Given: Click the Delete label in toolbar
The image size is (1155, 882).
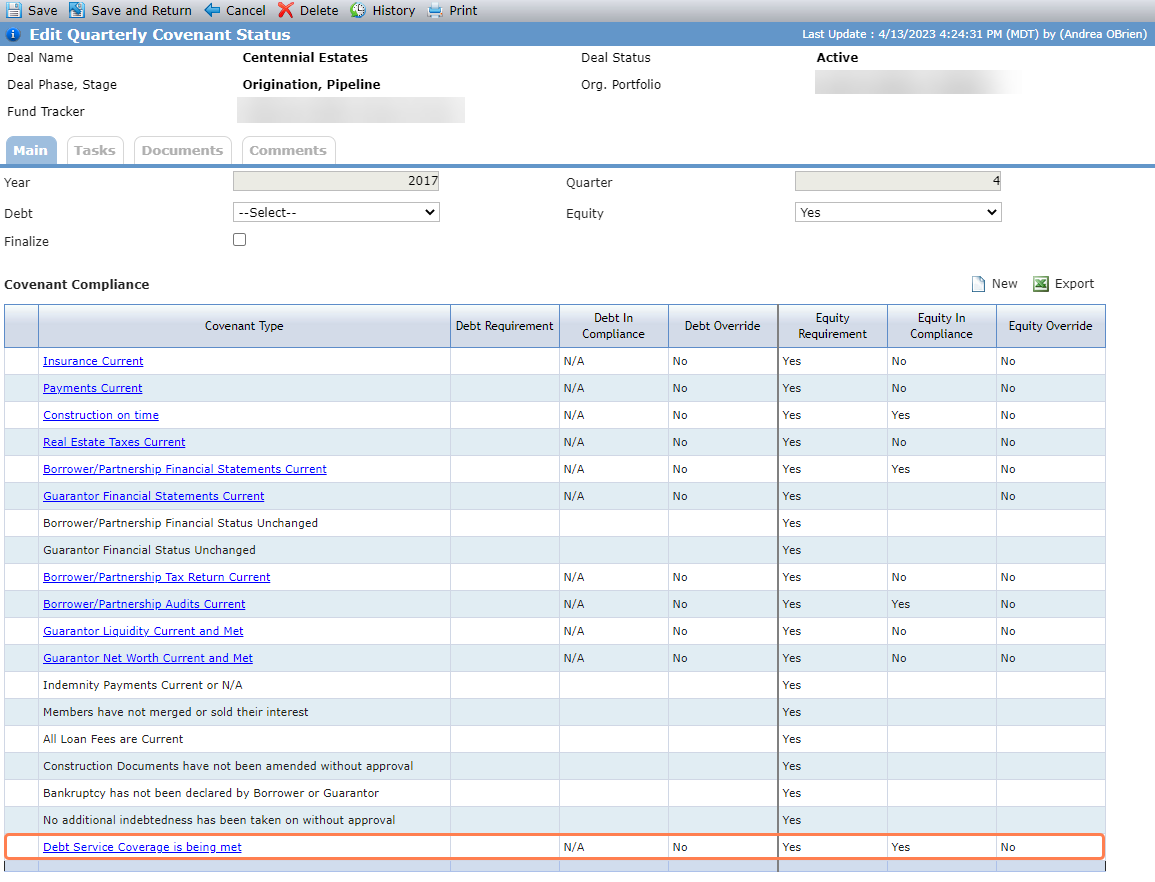Looking at the screenshot, I should [319, 10].
